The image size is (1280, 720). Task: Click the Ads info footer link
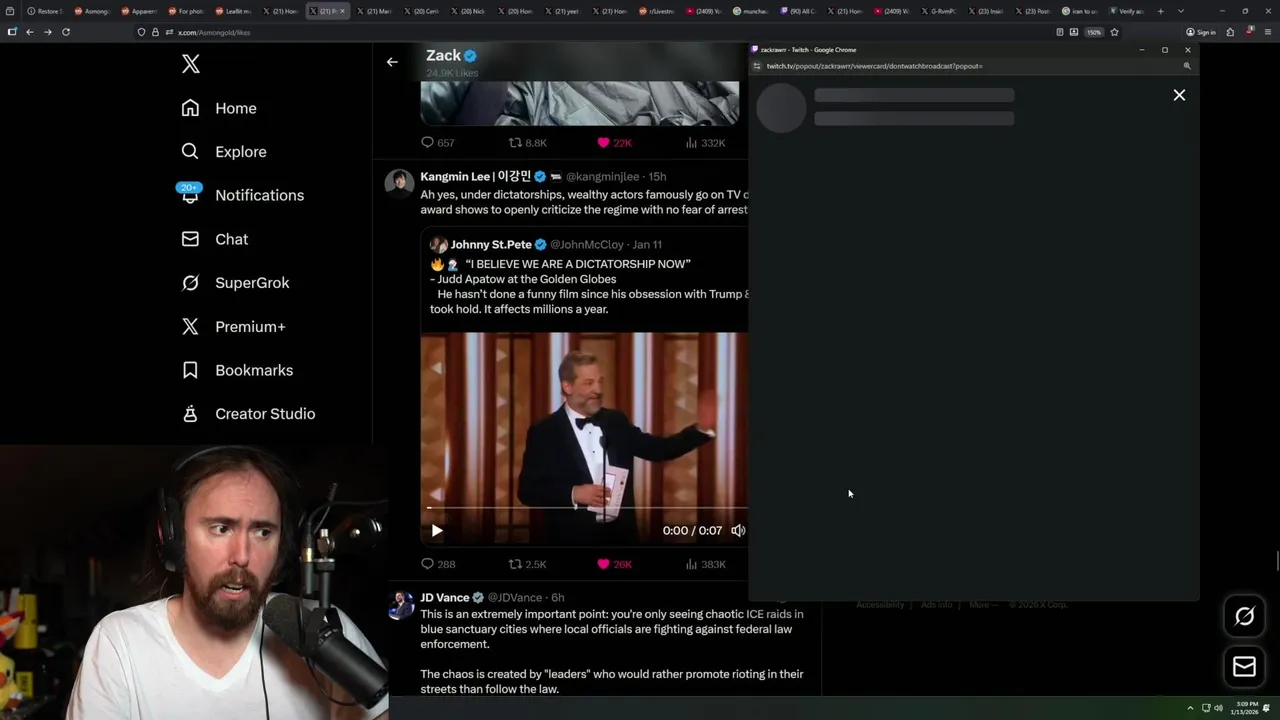pyautogui.click(x=937, y=605)
